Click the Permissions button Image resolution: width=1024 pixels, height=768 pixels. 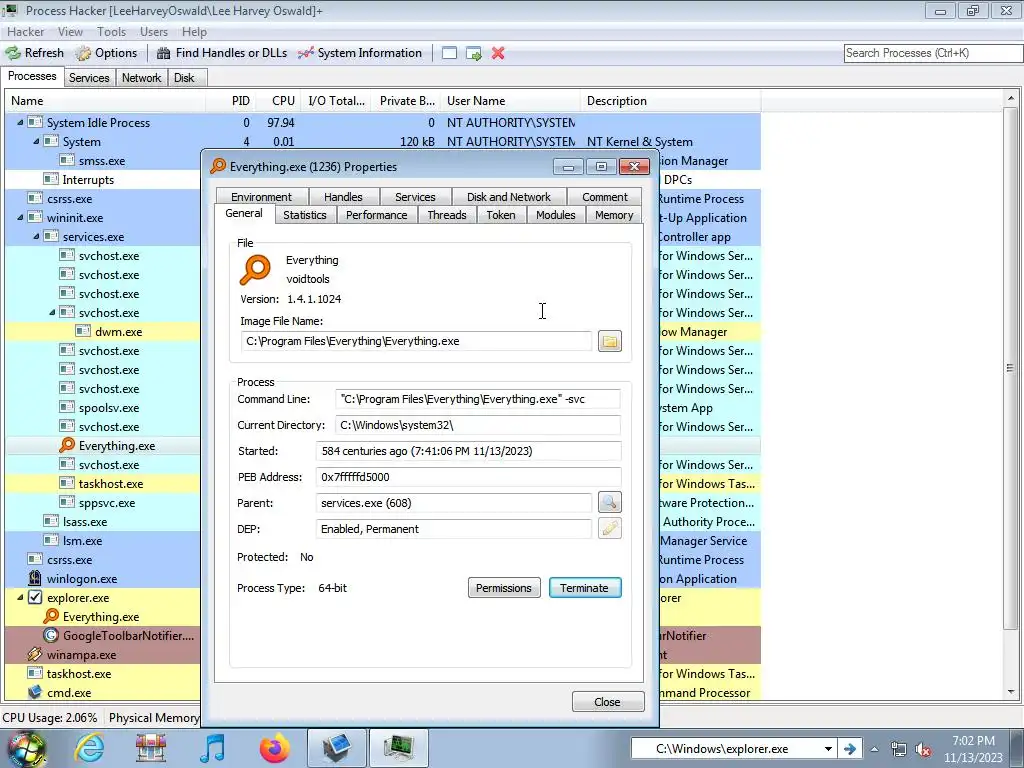click(x=504, y=588)
